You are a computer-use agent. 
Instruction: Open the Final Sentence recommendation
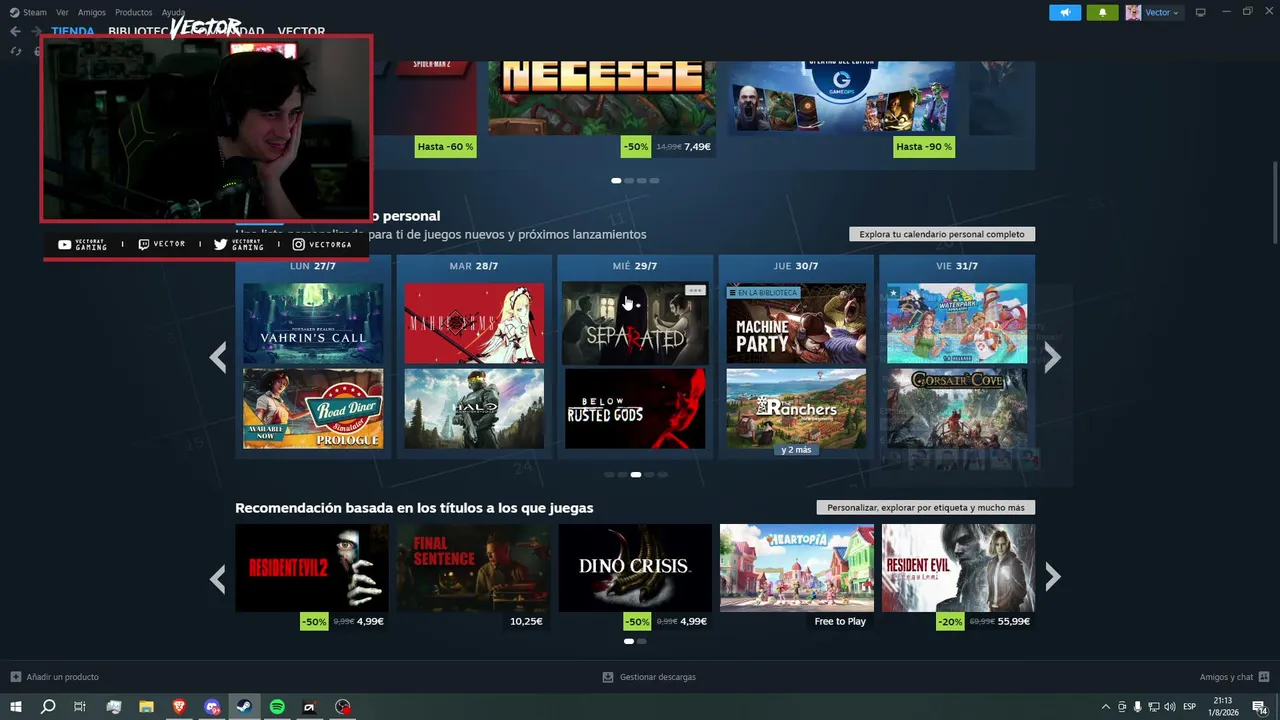473,568
